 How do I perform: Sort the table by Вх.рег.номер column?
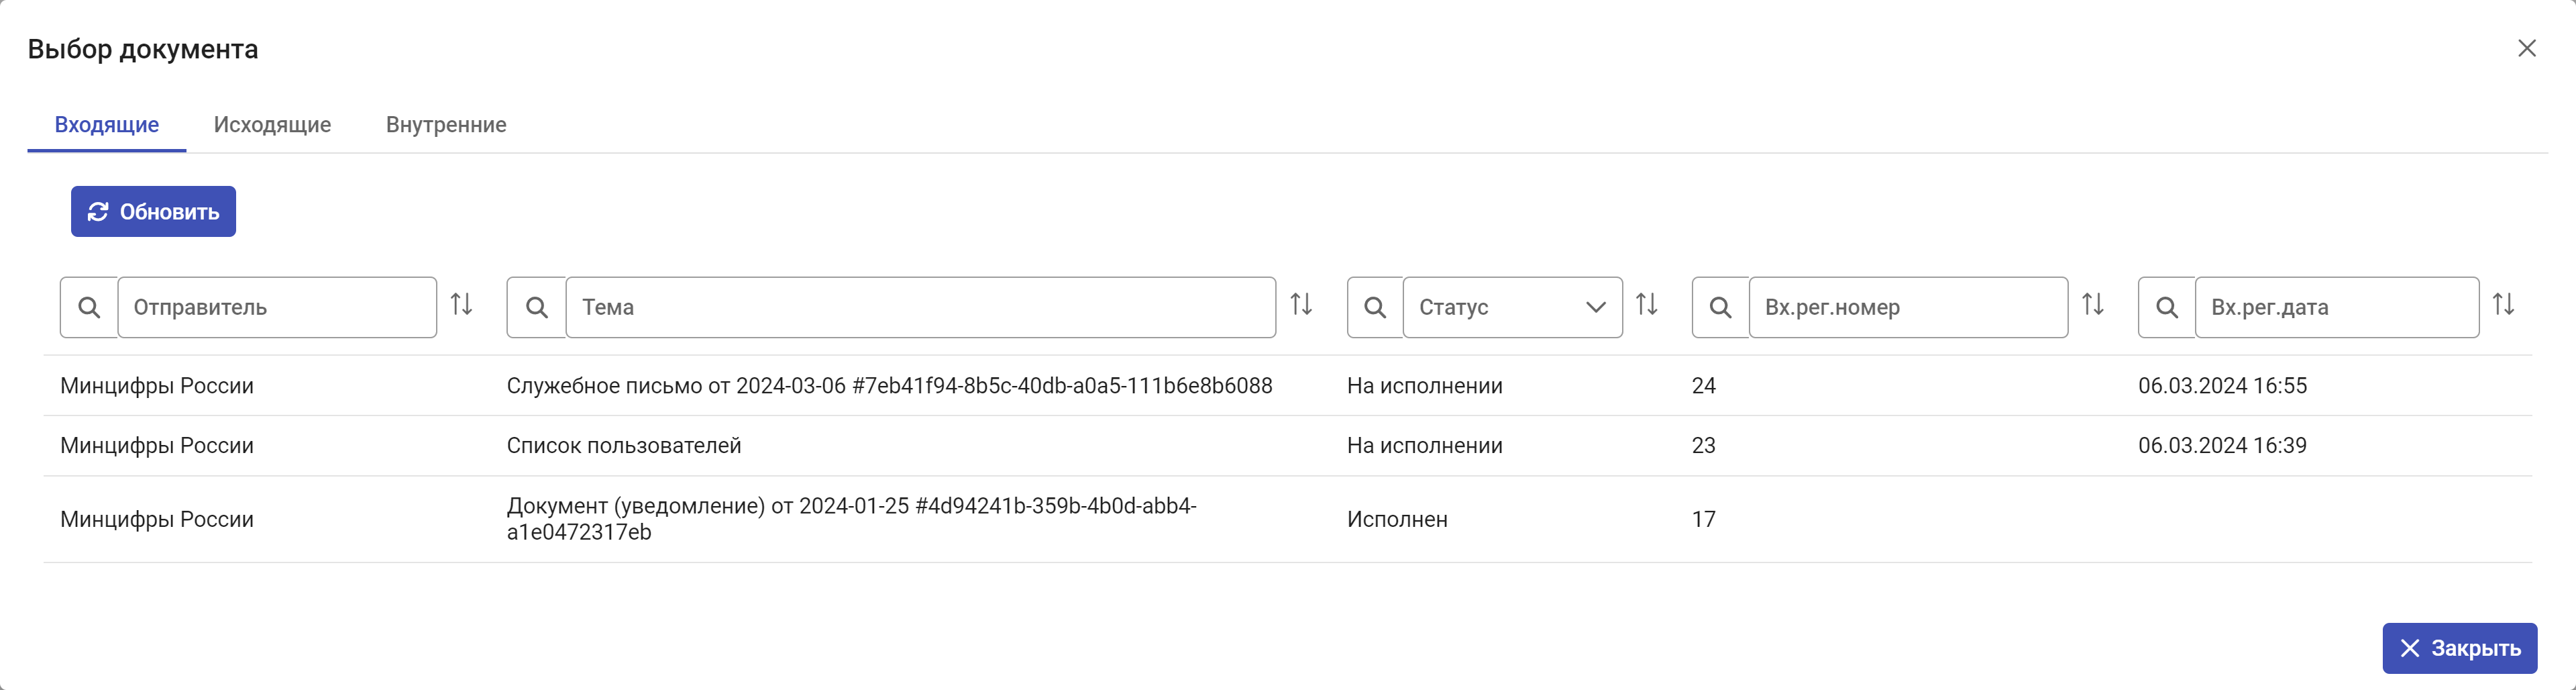[x=2093, y=304]
